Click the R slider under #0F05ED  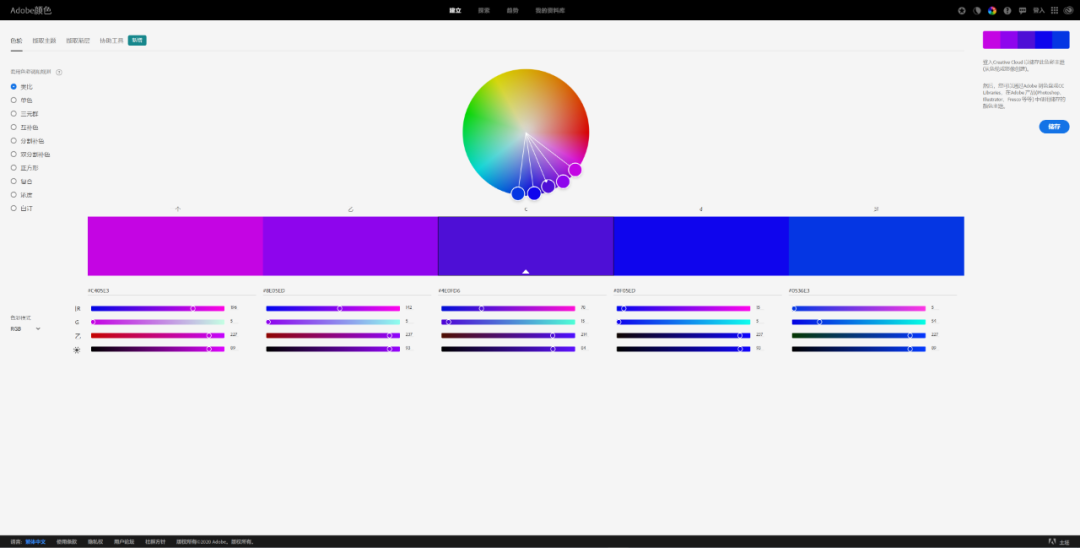click(683, 308)
